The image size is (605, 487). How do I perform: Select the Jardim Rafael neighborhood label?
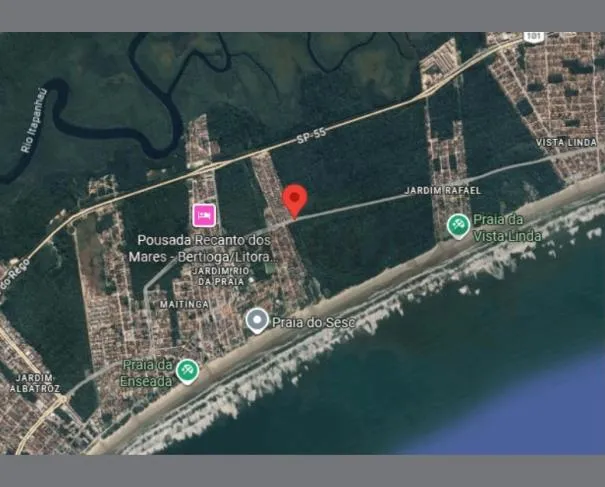coord(442,190)
